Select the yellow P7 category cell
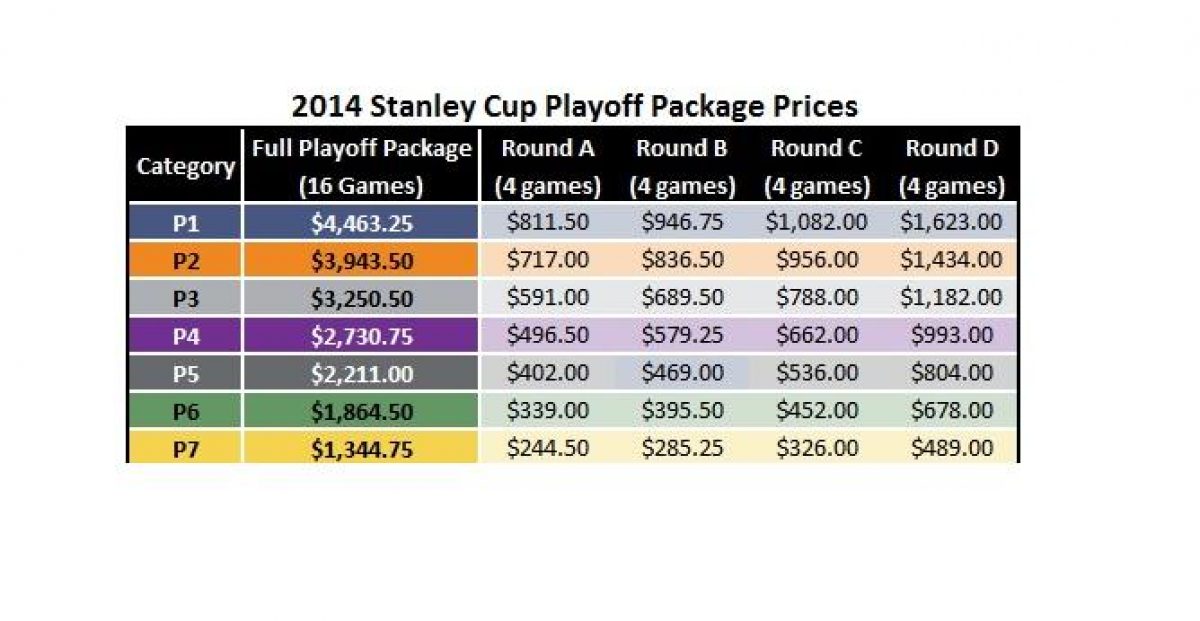1200x621 pixels. [185, 447]
